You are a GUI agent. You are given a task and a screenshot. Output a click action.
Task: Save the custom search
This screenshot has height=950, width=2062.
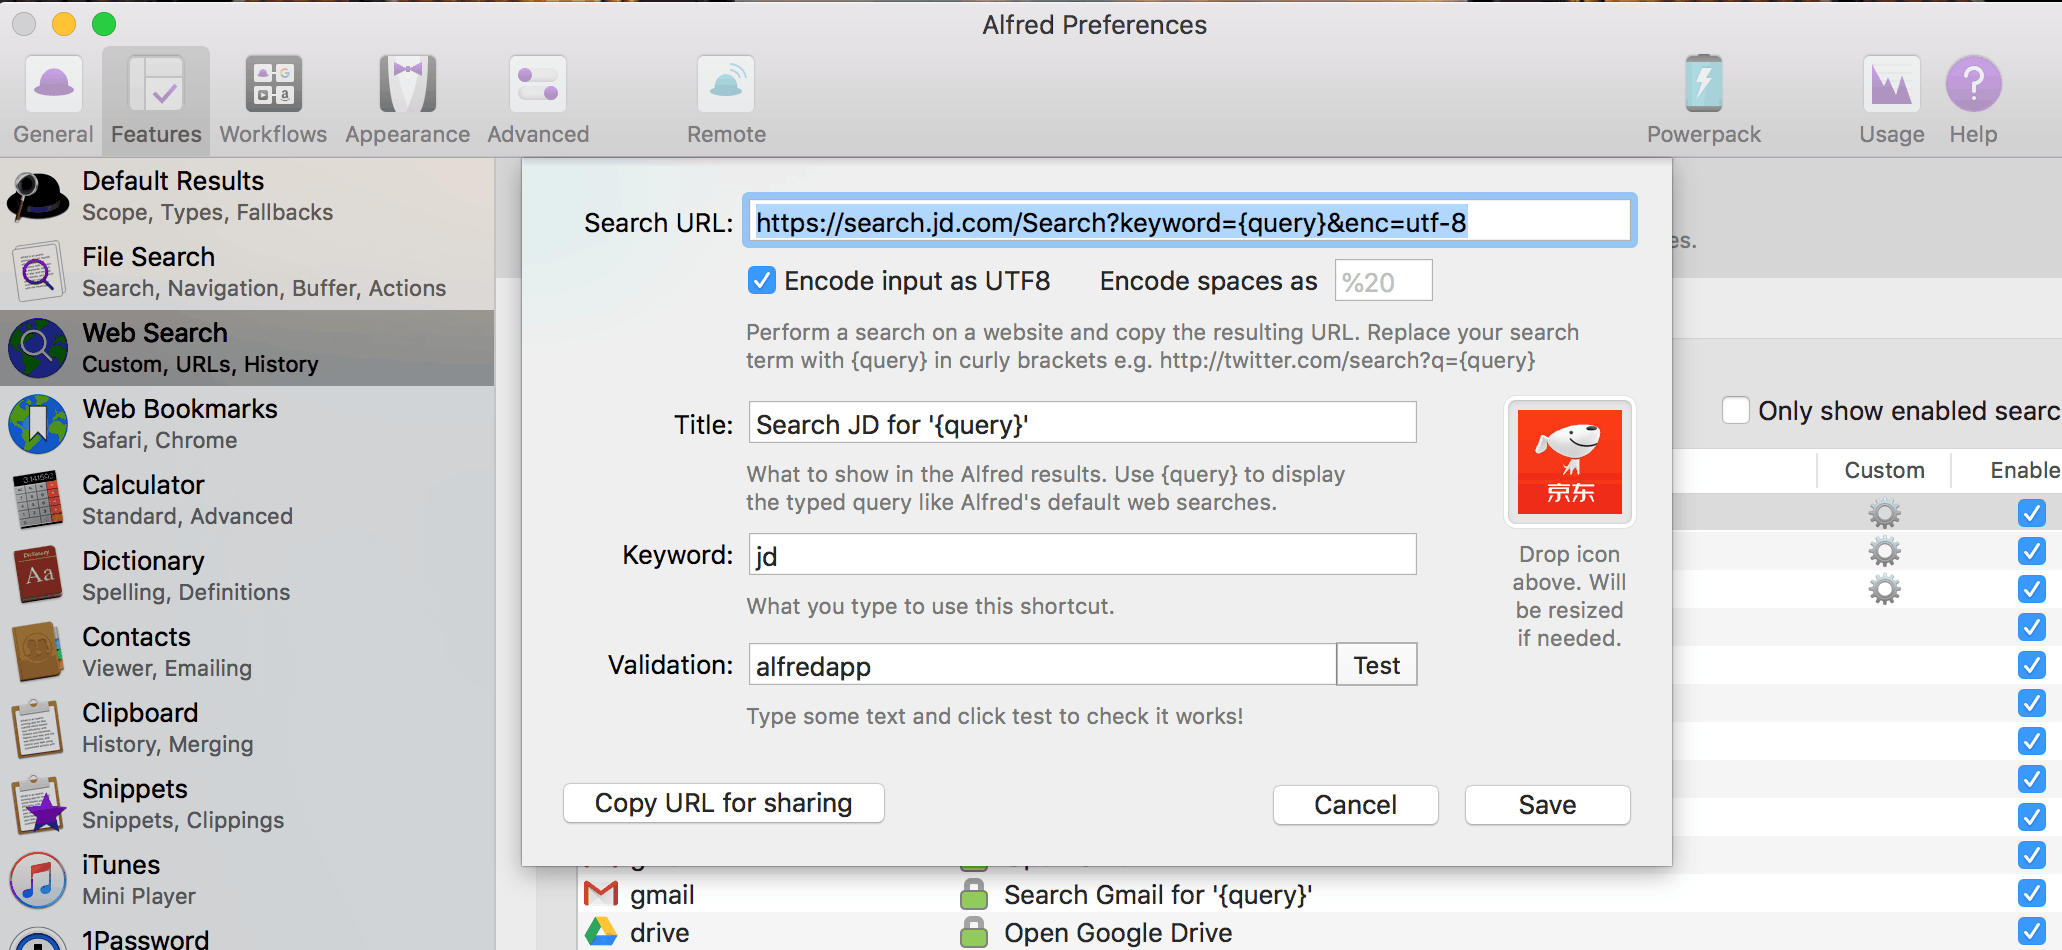pos(1547,805)
